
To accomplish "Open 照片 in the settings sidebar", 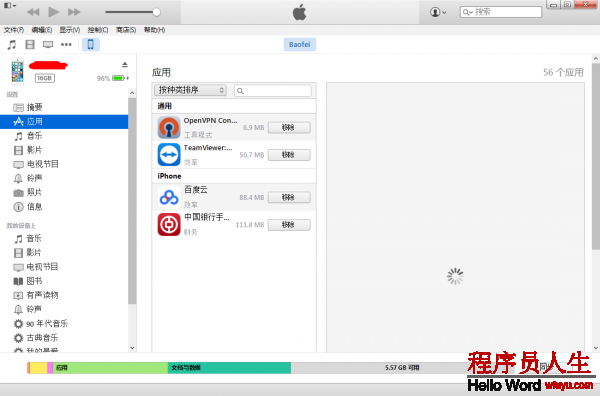I will tap(64, 192).
